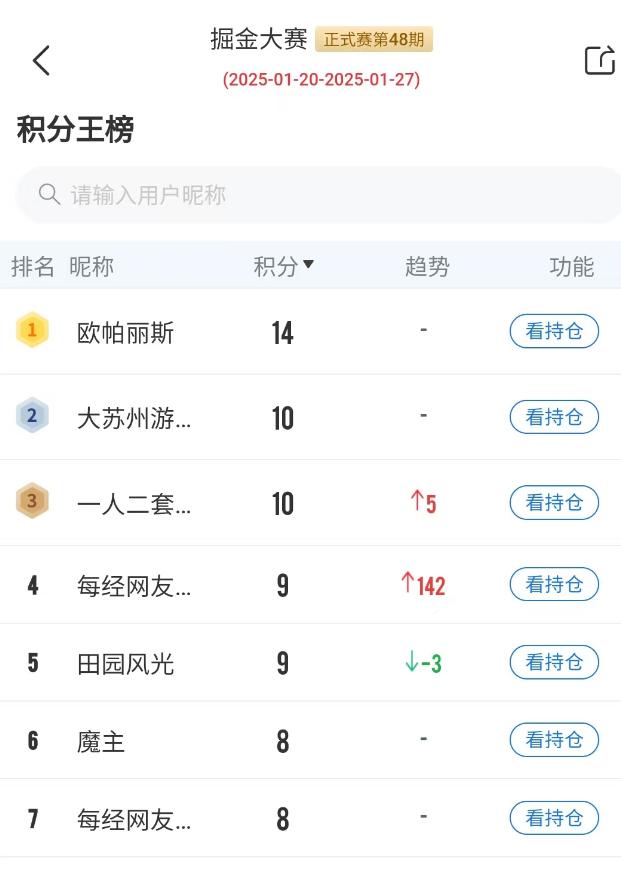Viewport: 621px width, 875px height.
Task: Click the magnifier icon in the search bar
Action: [48, 195]
